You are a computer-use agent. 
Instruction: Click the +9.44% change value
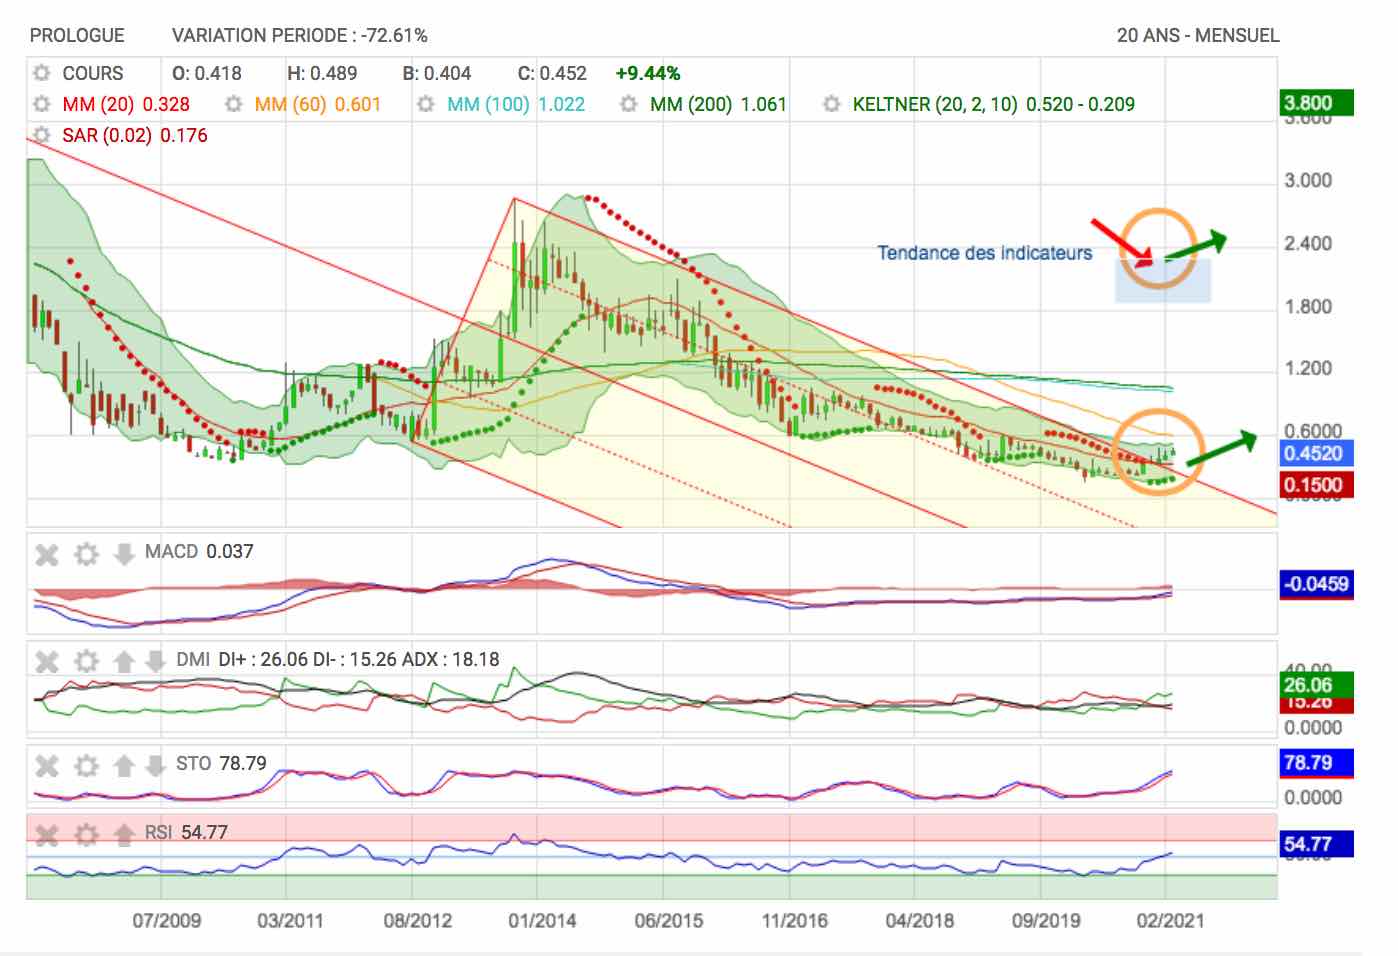(648, 73)
